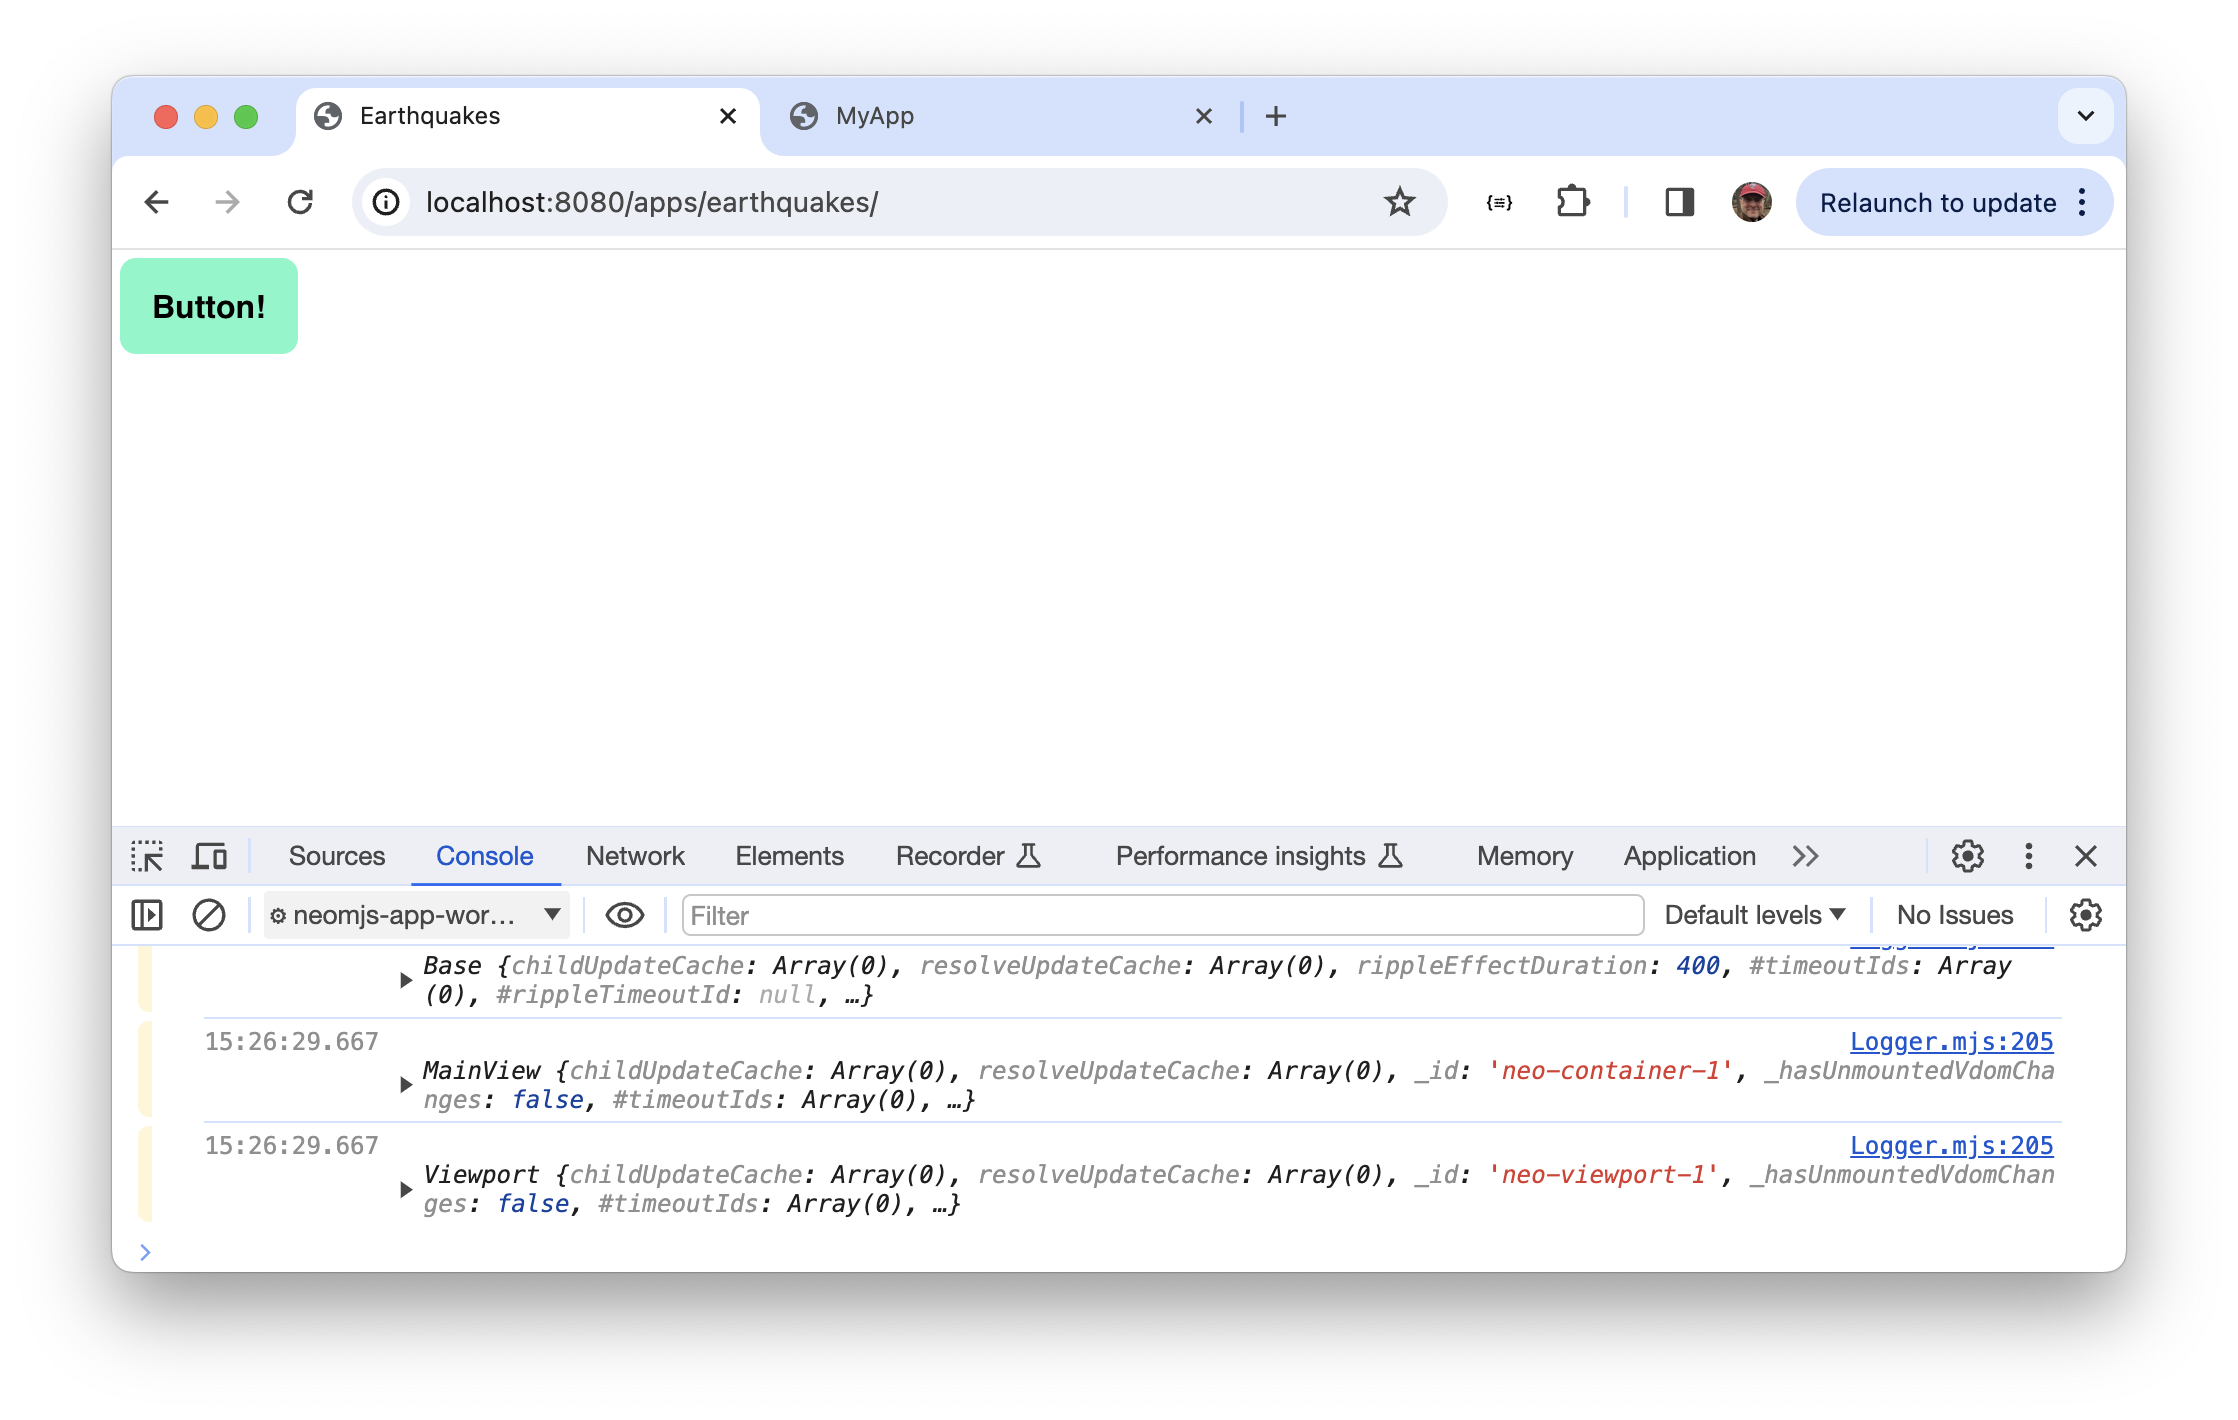Switch to the Network tab
2238x1420 pixels.
[x=635, y=856]
